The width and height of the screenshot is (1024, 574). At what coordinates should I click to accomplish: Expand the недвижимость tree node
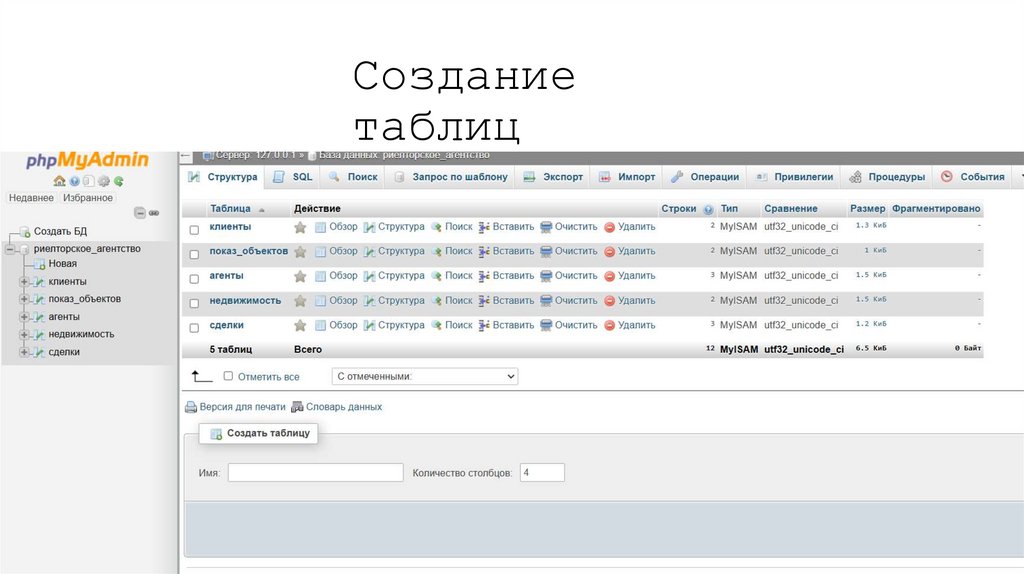pos(24,334)
